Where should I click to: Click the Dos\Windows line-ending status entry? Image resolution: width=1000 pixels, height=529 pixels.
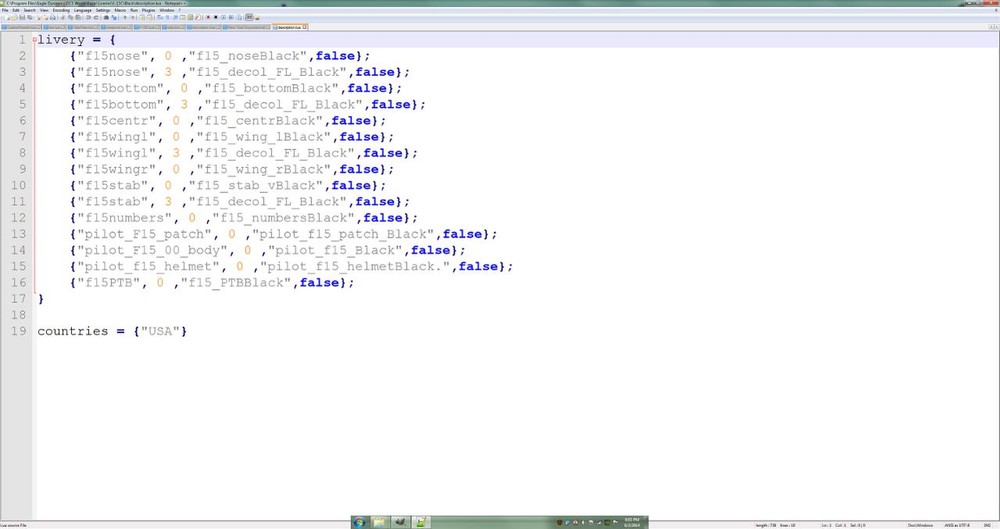(920, 525)
